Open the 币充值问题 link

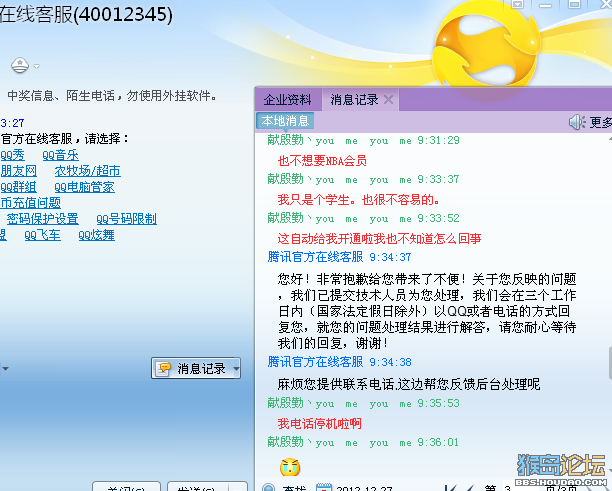(x=30, y=203)
